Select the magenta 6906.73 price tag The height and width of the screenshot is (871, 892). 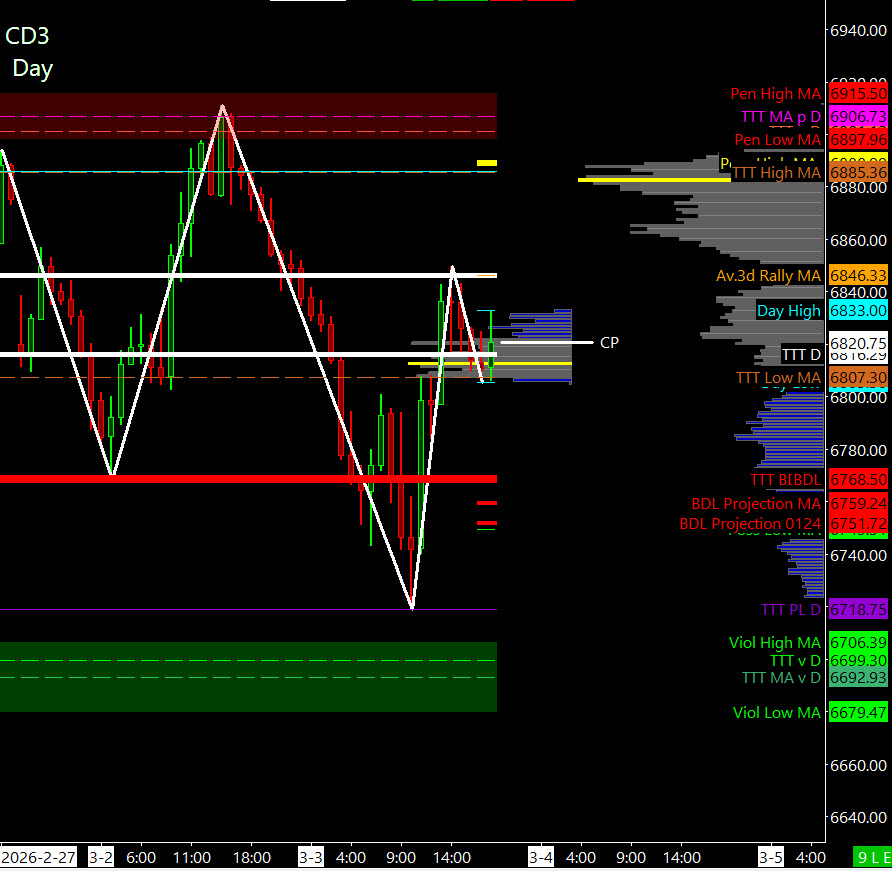click(x=858, y=117)
